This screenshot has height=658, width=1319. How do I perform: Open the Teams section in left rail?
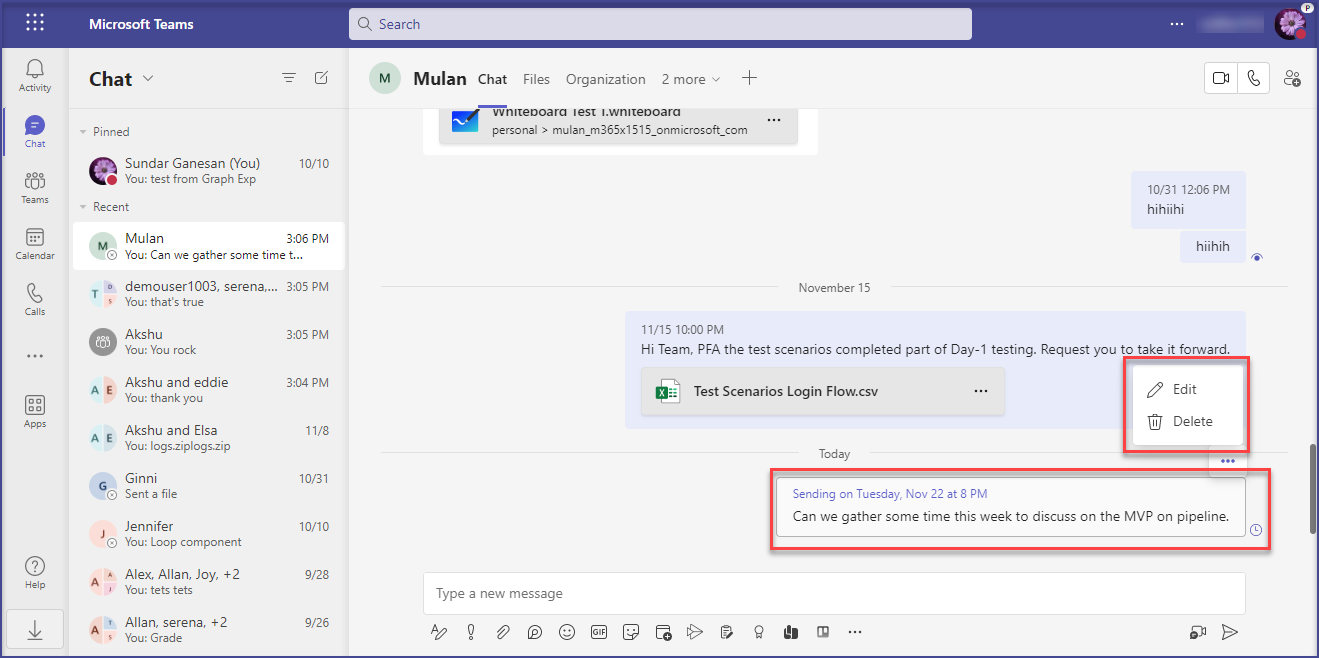coord(35,187)
